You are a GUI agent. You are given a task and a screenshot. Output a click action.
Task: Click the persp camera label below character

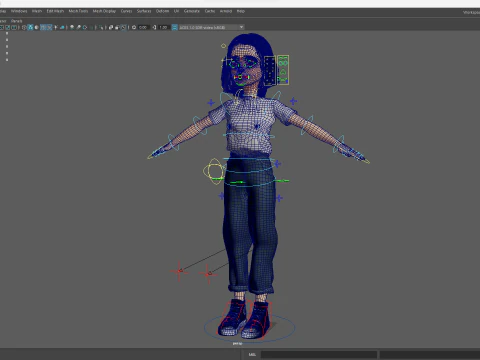pyautogui.click(x=237, y=343)
